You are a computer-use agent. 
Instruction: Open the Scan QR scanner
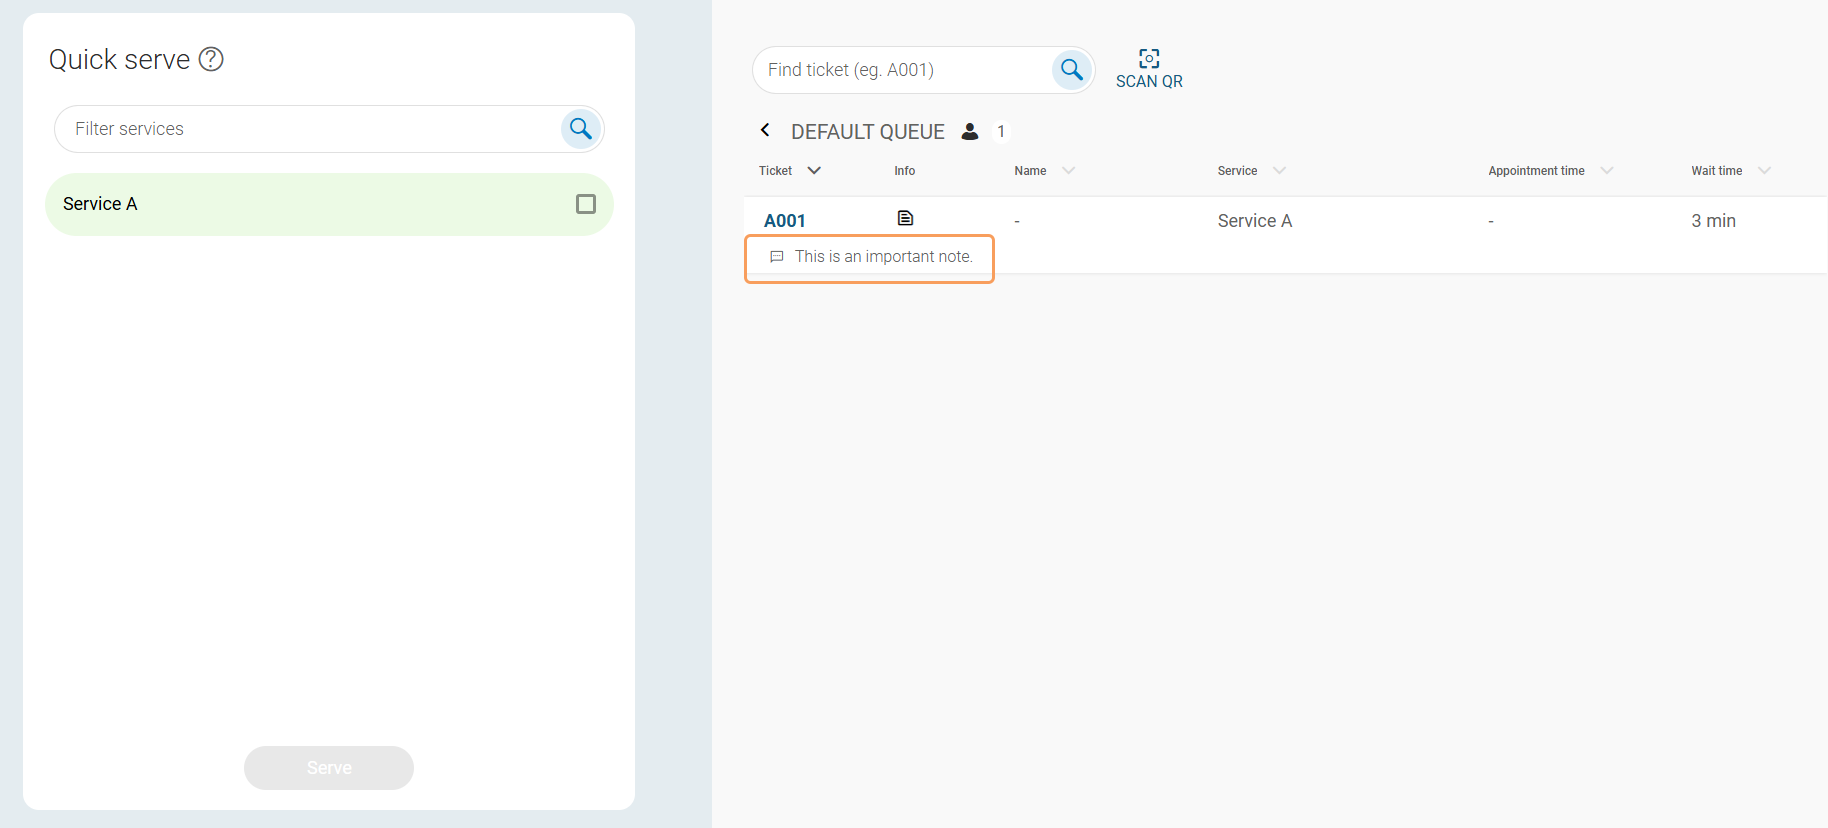click(x=1149, y=69)
